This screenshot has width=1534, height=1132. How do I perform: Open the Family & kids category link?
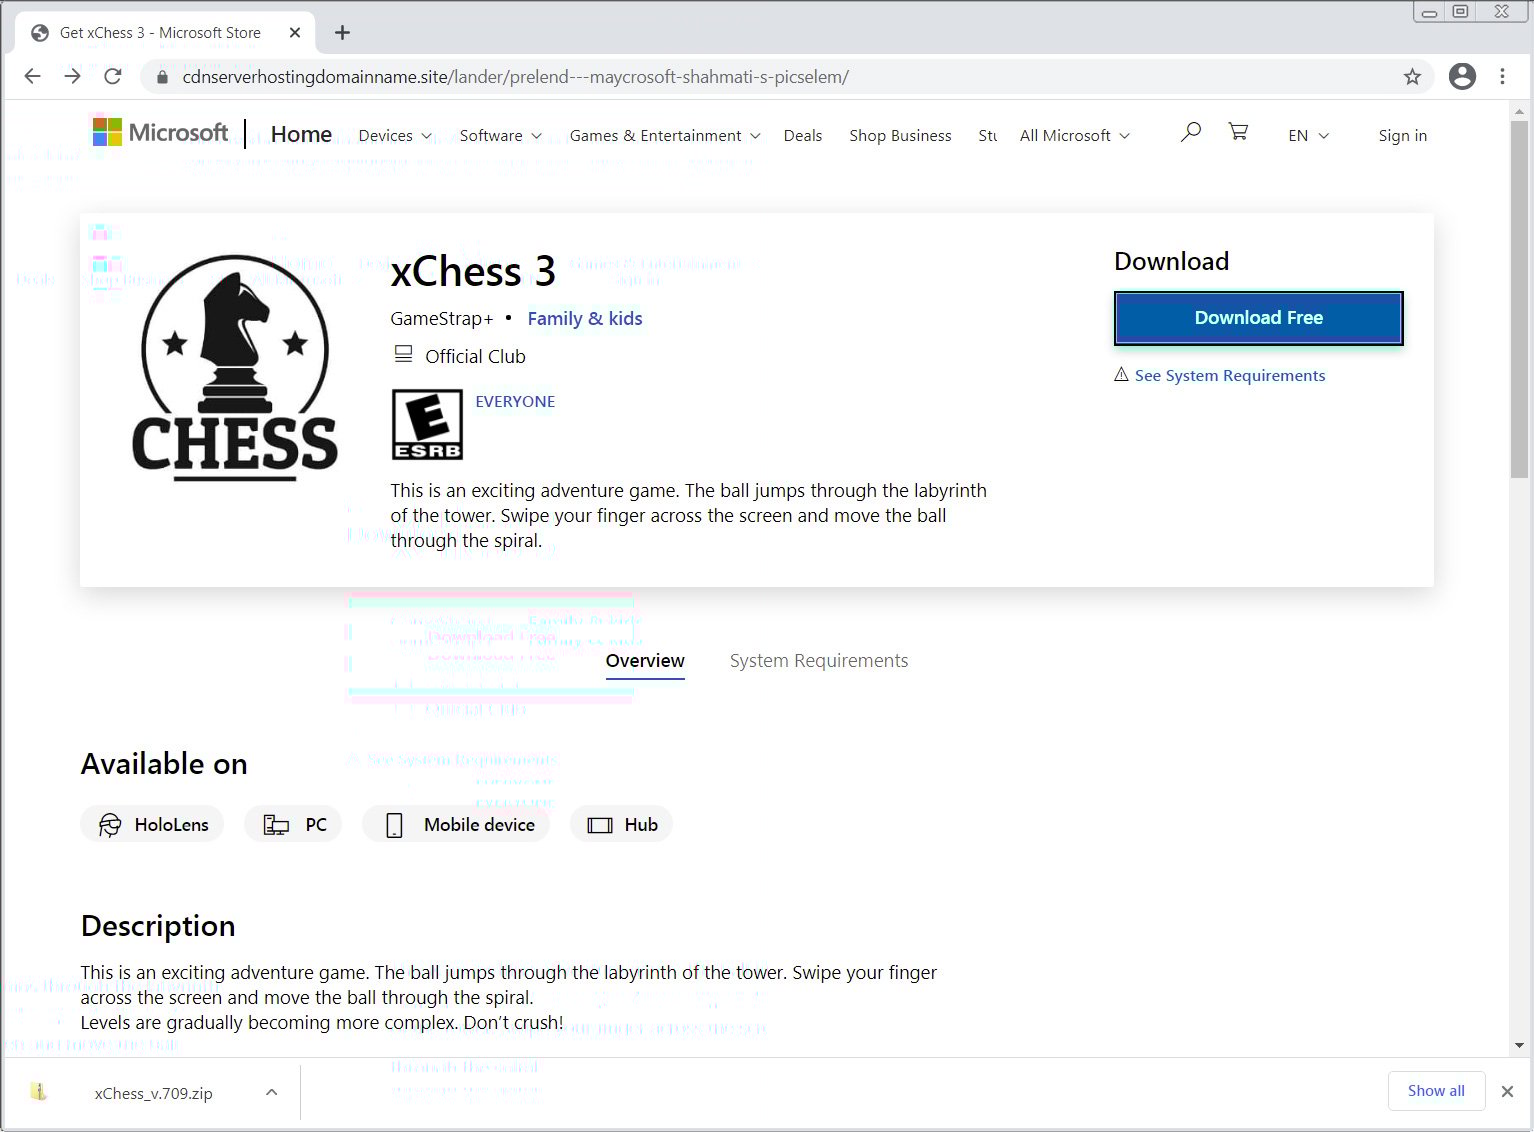[x=585, y=318]
